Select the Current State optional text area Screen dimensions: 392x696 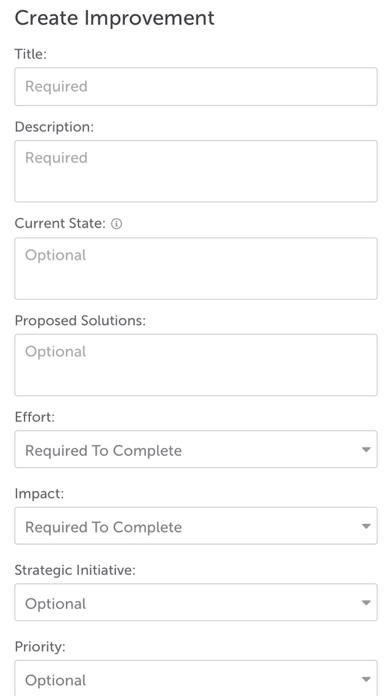[x=196, y=269]
